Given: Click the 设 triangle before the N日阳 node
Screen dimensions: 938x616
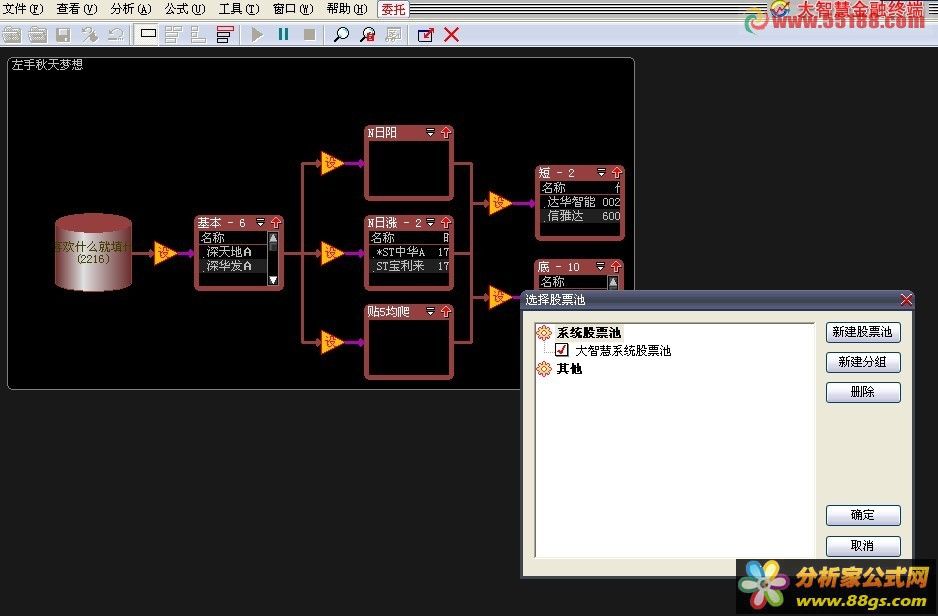Looking at the screenshot, I should [331, 163].
